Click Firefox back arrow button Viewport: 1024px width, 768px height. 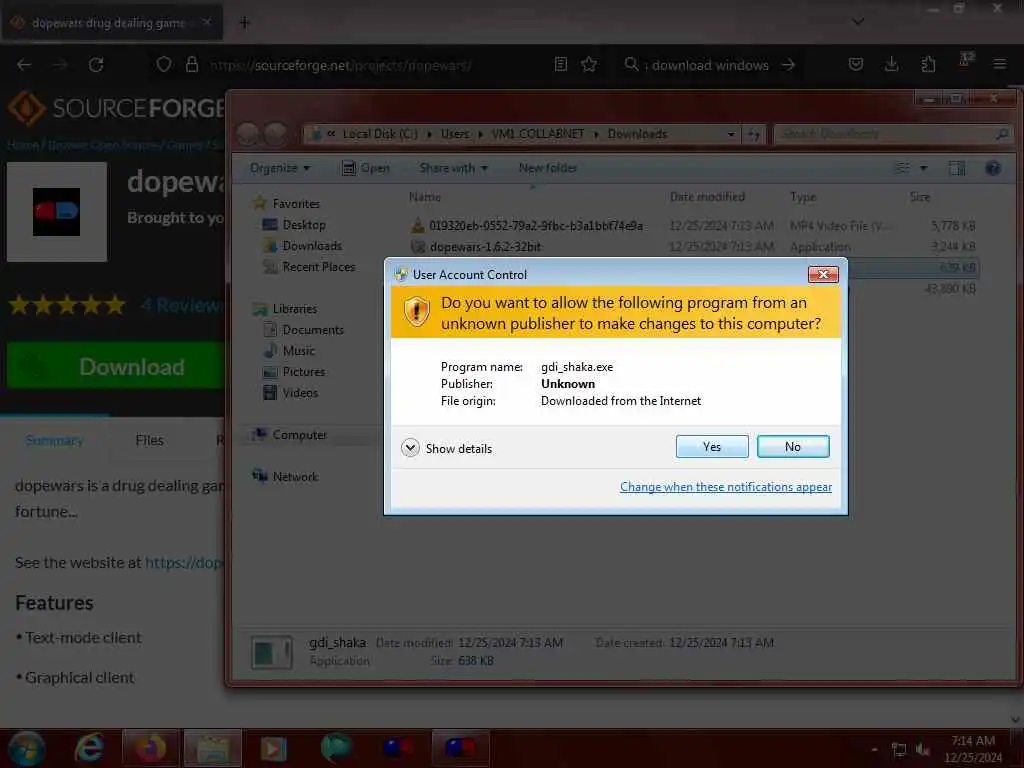(24, 65)
